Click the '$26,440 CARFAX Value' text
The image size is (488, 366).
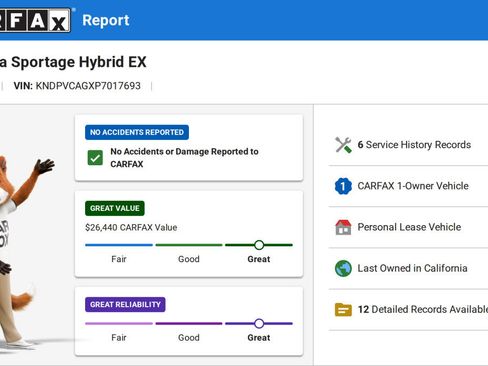click(131, 228)
